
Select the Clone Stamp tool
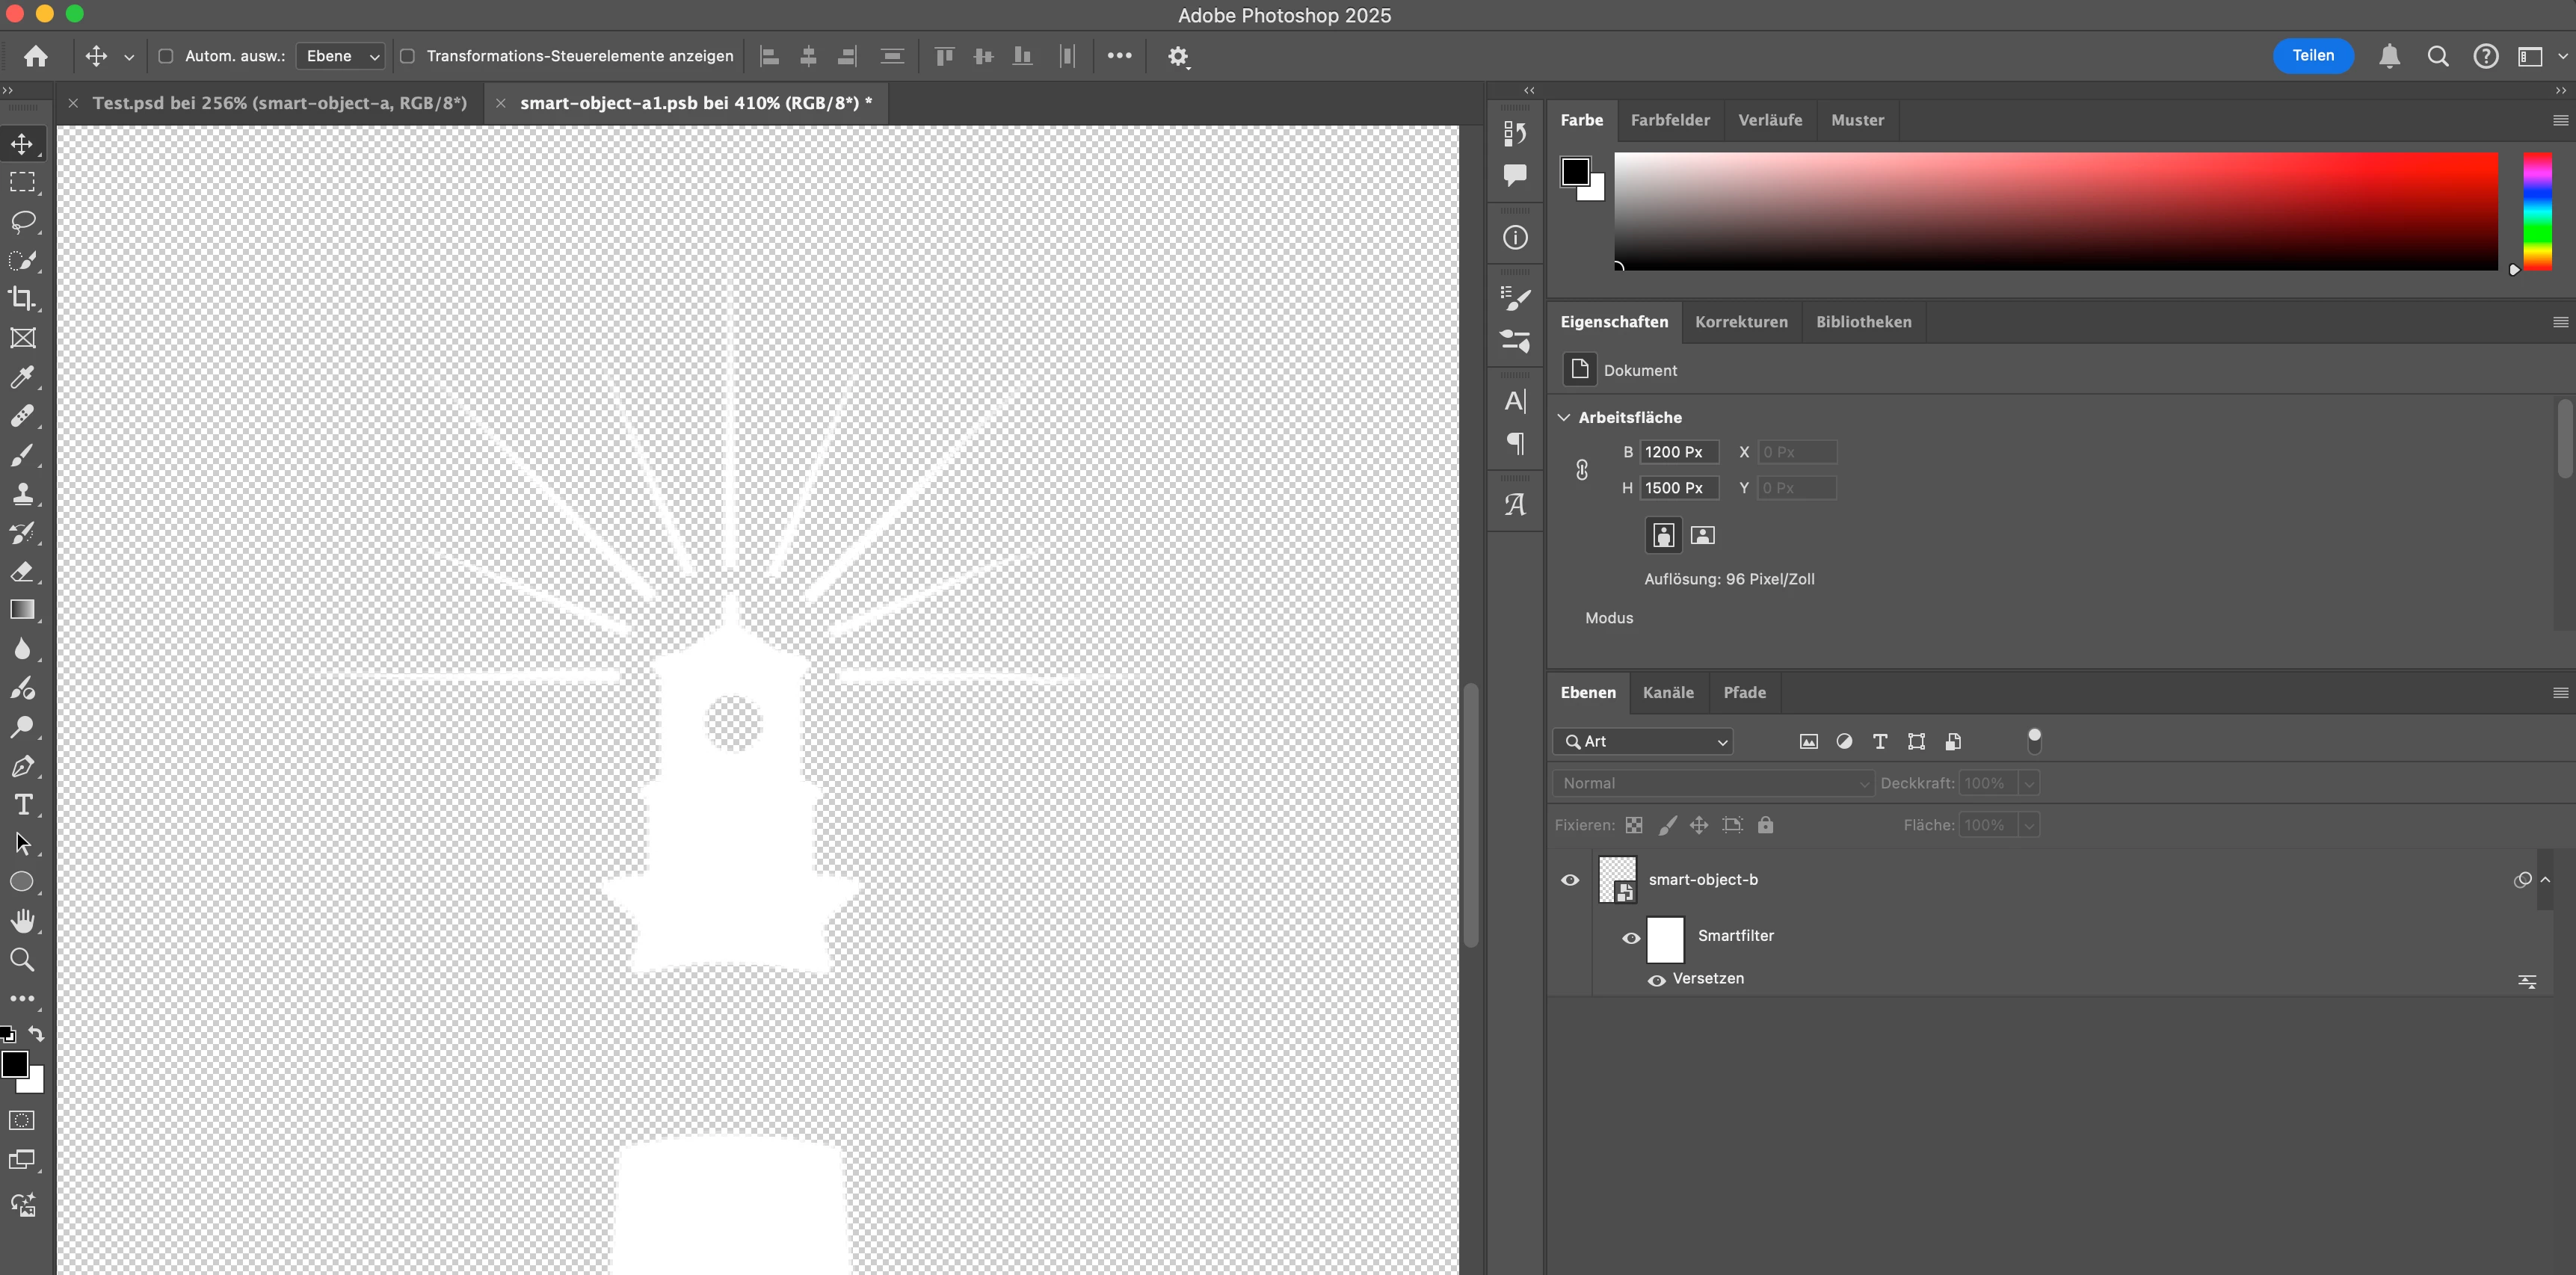click(22, 494)
